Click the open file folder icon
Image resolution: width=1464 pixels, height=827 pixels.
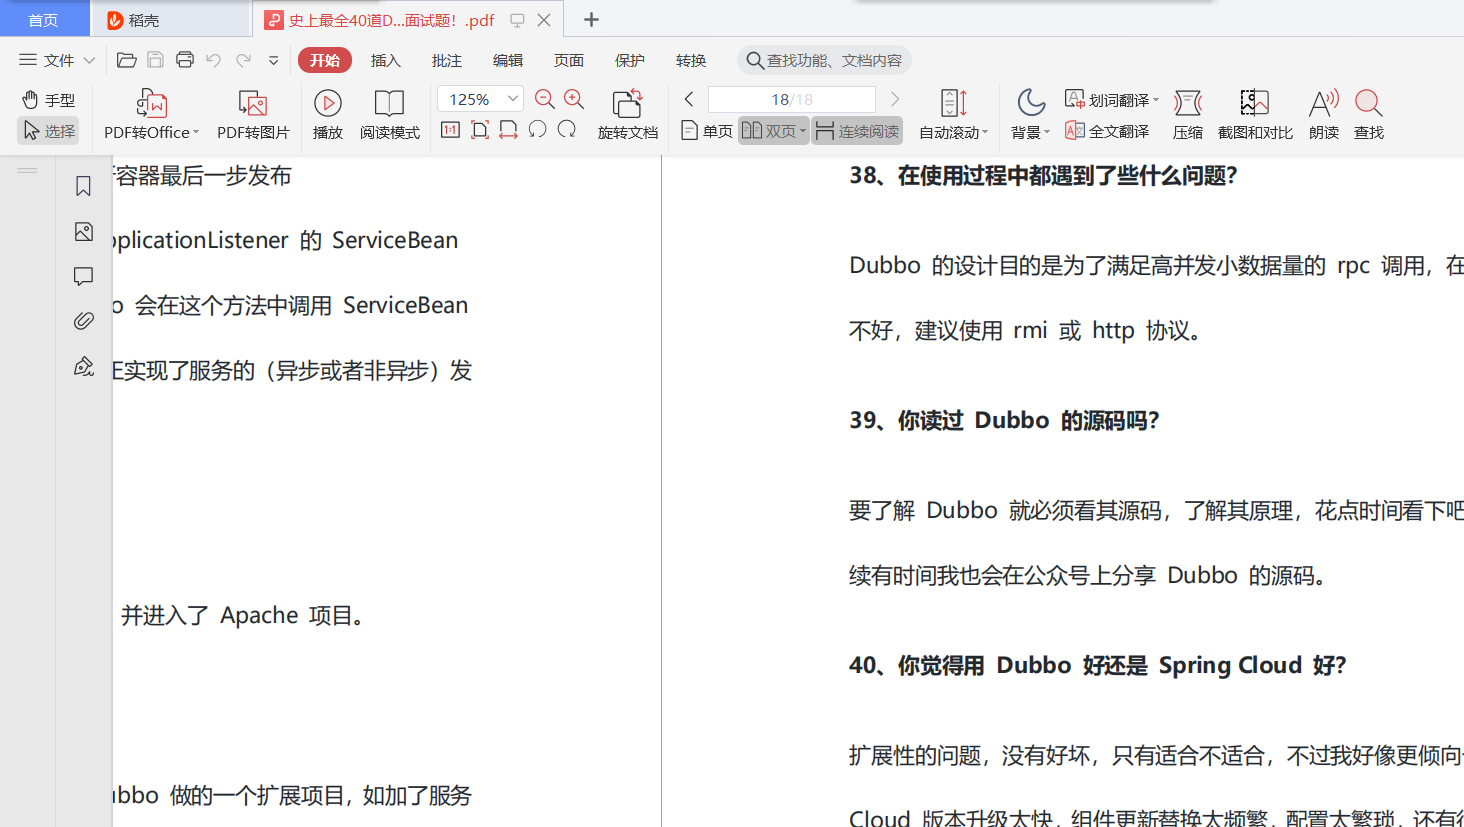127,60
